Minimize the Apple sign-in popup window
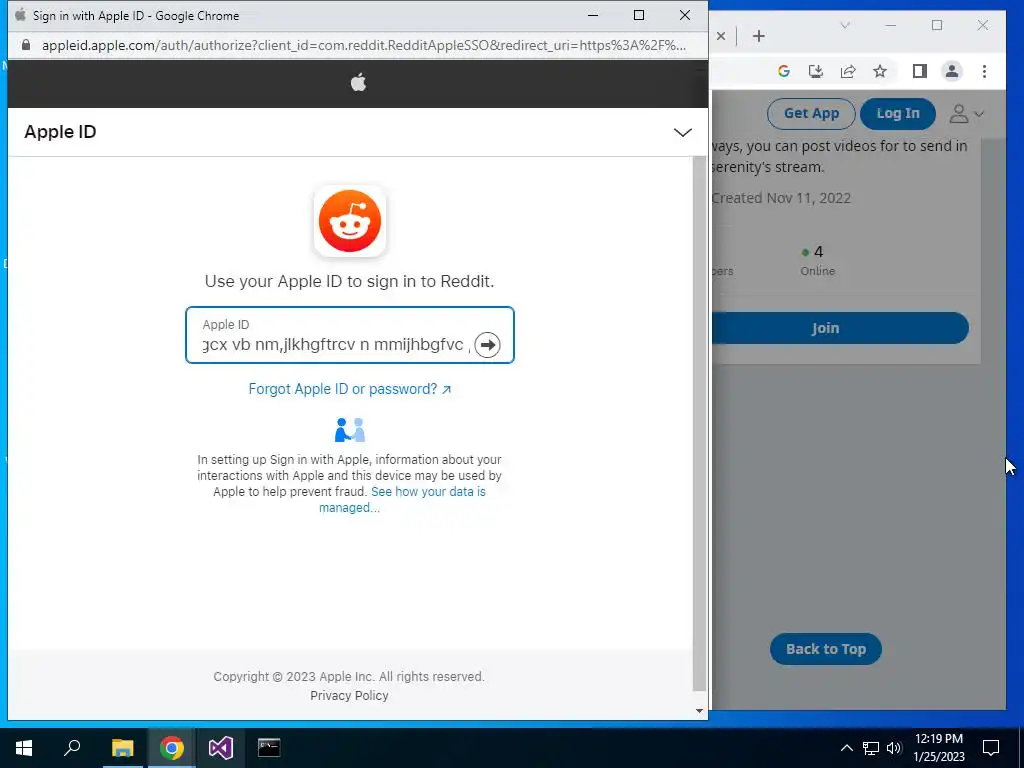Screen dimensions: 1024x768 pyautogui.click(x=593, y=15)
